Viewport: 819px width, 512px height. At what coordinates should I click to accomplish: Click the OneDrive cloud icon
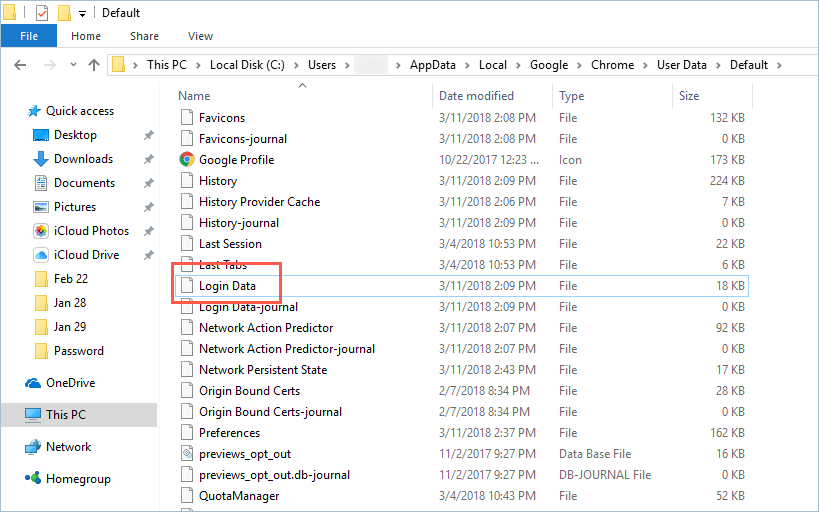click(x=33, y=383)
